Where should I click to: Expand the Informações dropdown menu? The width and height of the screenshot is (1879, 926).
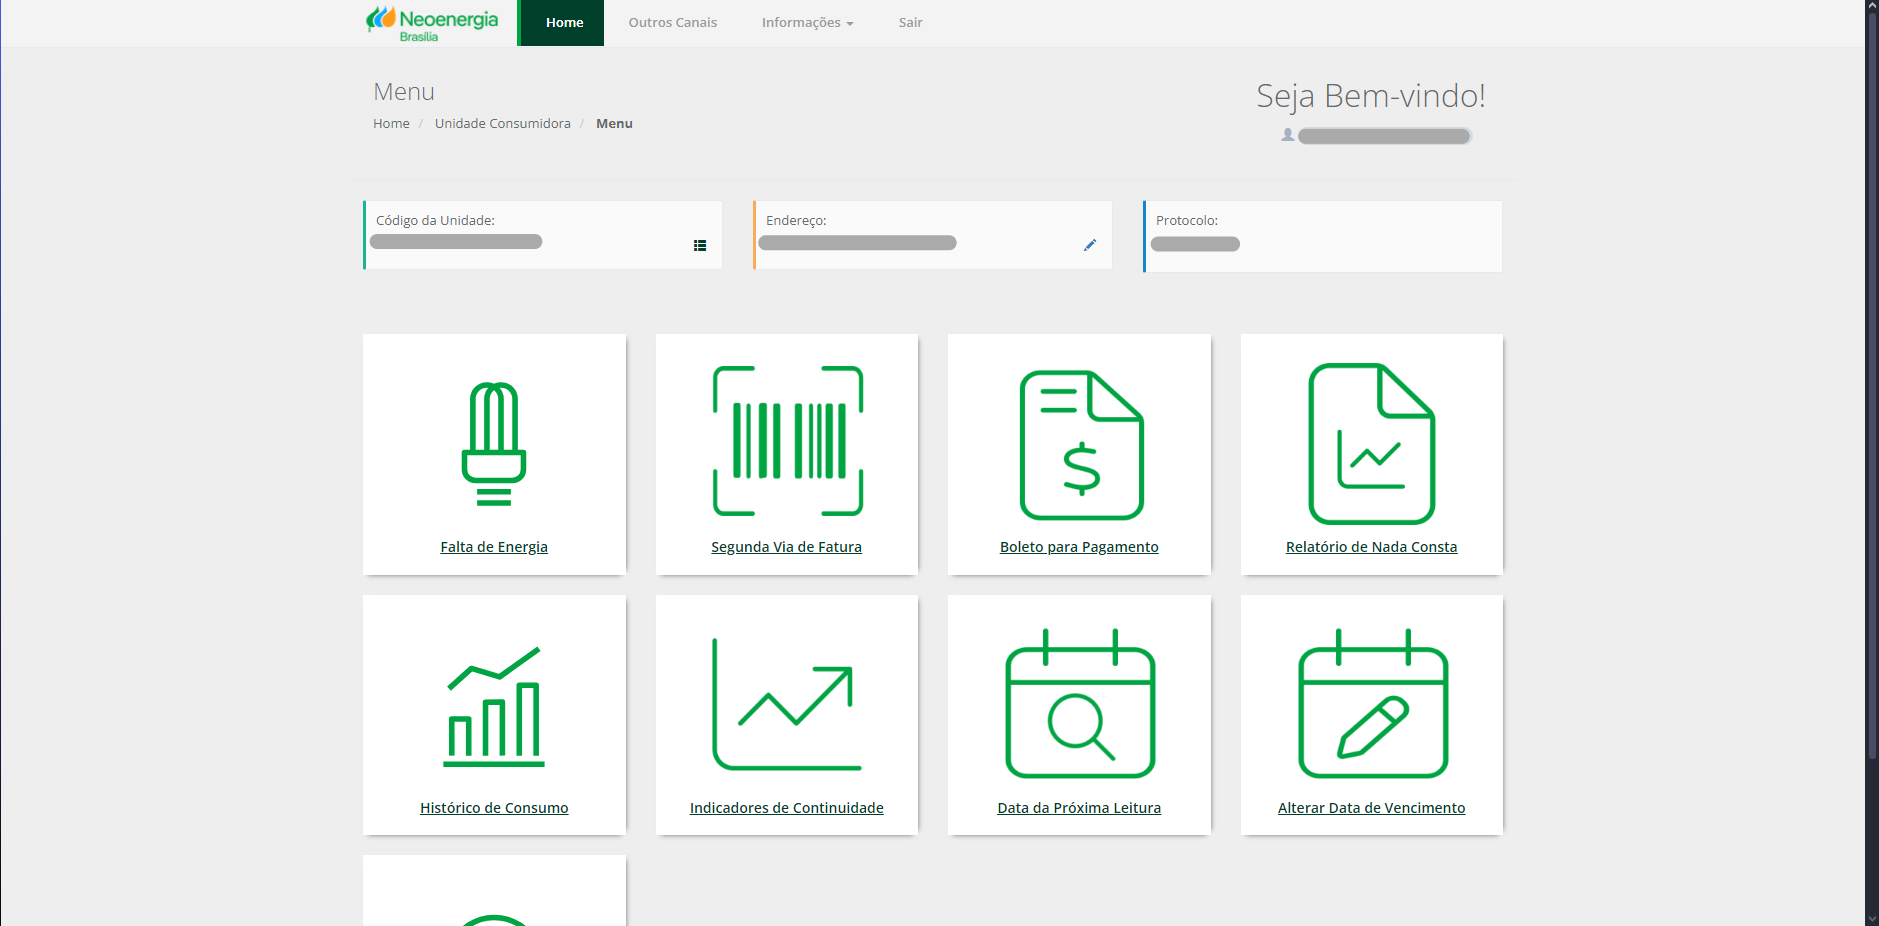point(807,23)
